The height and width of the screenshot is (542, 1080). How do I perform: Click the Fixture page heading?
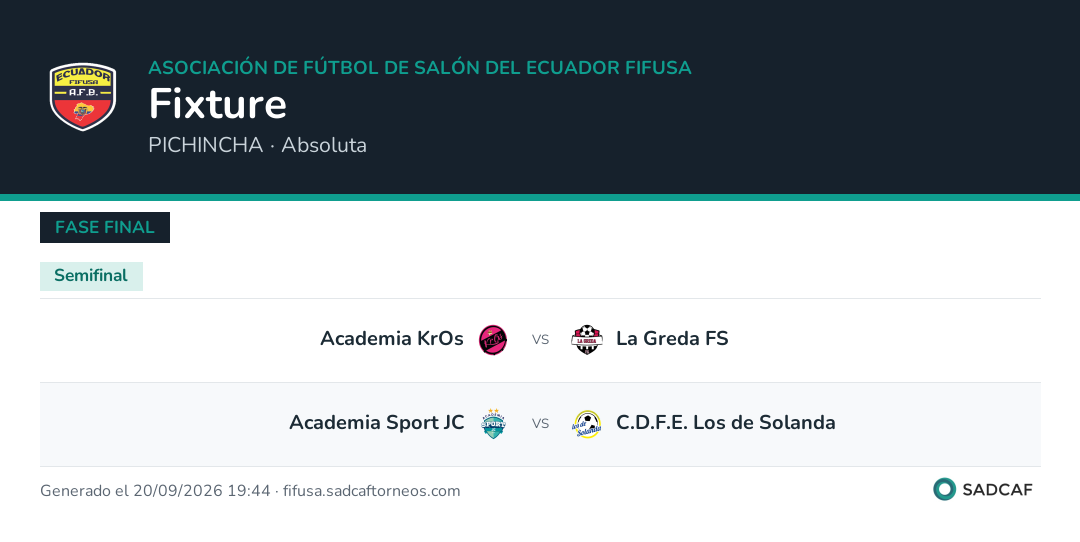(218, 104)
